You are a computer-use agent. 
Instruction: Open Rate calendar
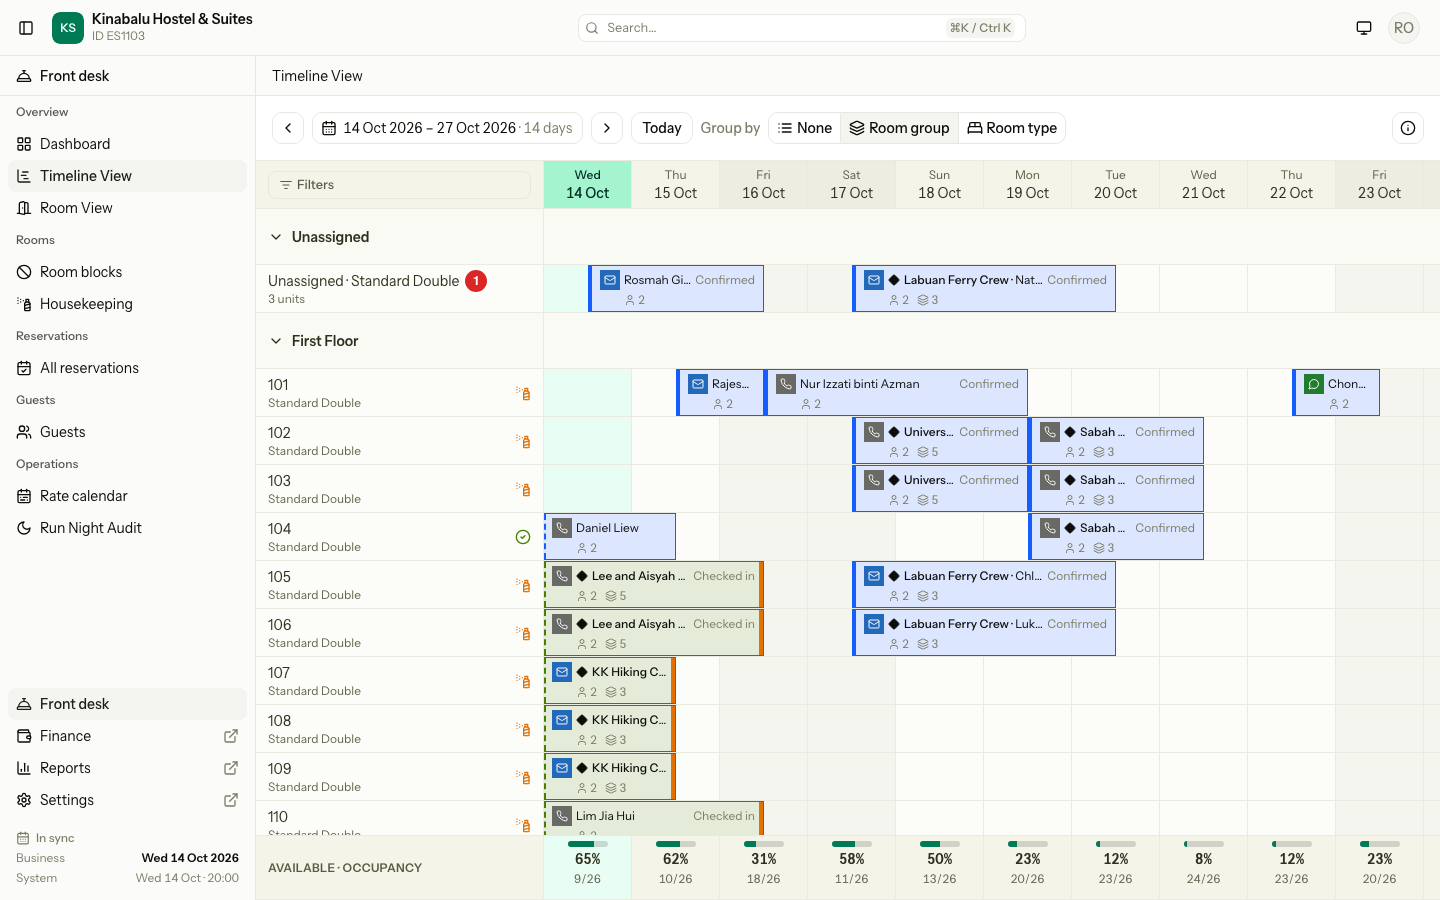(127, 496)
